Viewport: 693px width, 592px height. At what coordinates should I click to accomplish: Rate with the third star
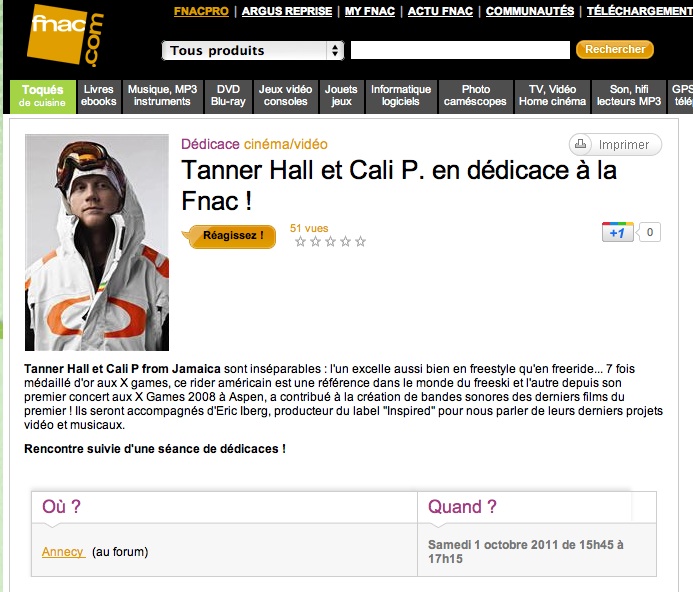click(x=331, y=241)
